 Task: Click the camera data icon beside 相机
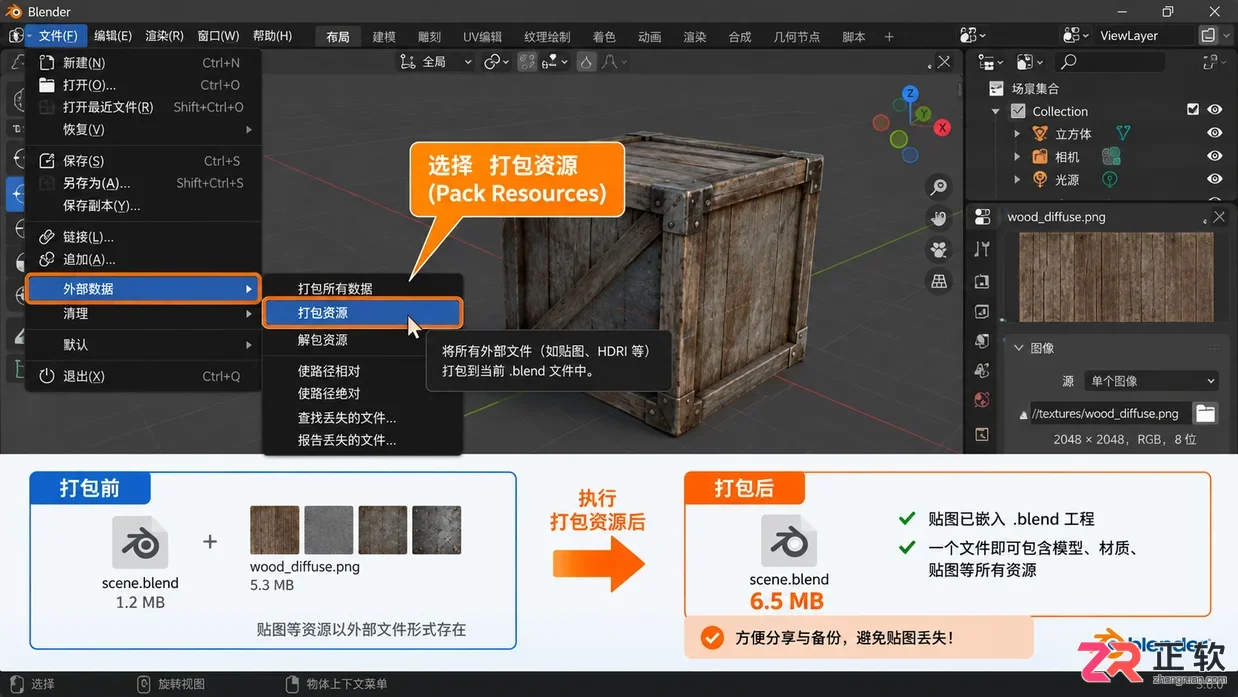pyautogui.click(x=1111, y=157)
